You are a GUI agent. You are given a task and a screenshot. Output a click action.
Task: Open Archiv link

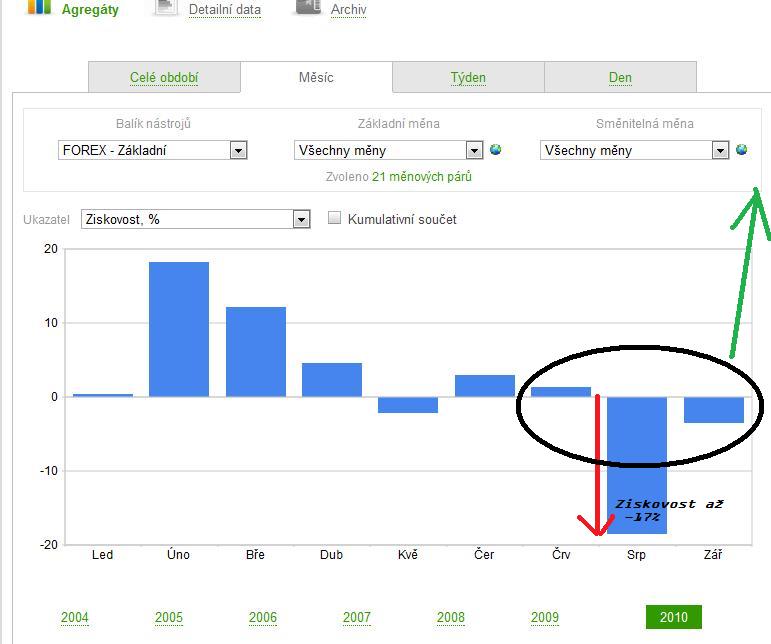pos(349,9)
